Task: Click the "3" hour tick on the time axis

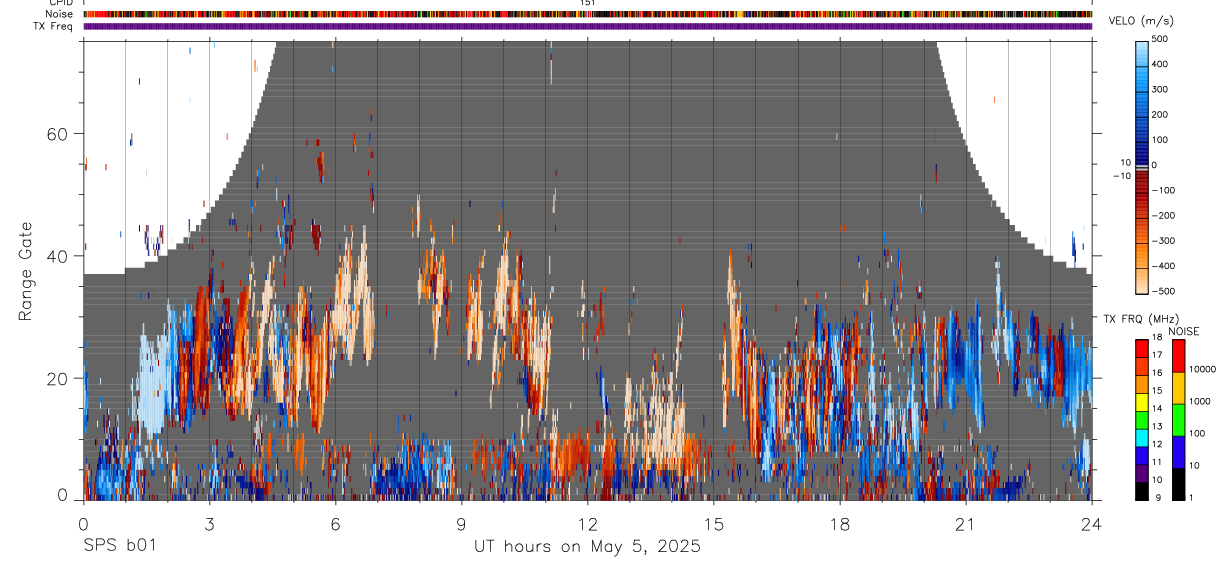Action: click(x=209, y=523)
